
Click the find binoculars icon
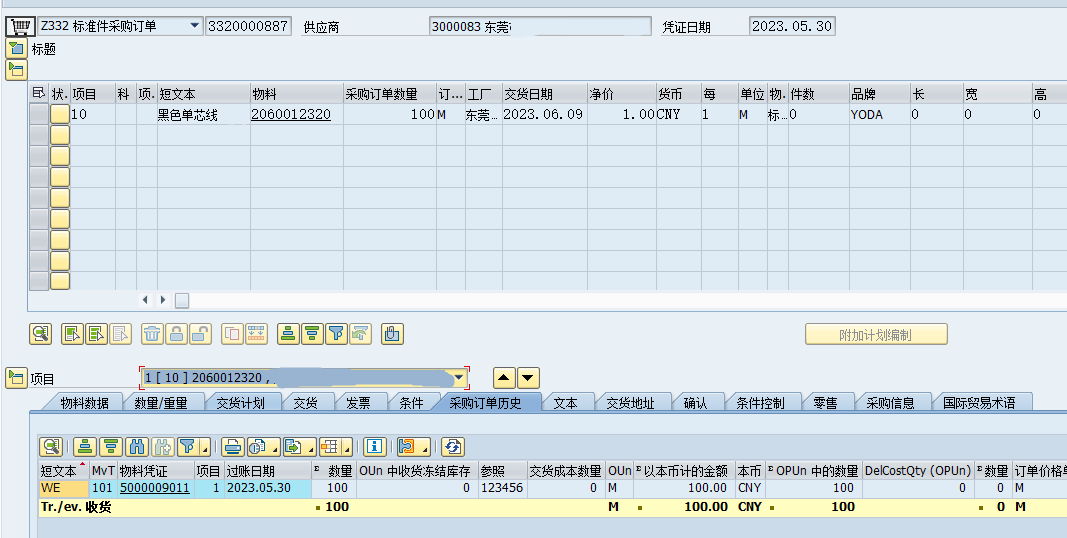point(138,446)
